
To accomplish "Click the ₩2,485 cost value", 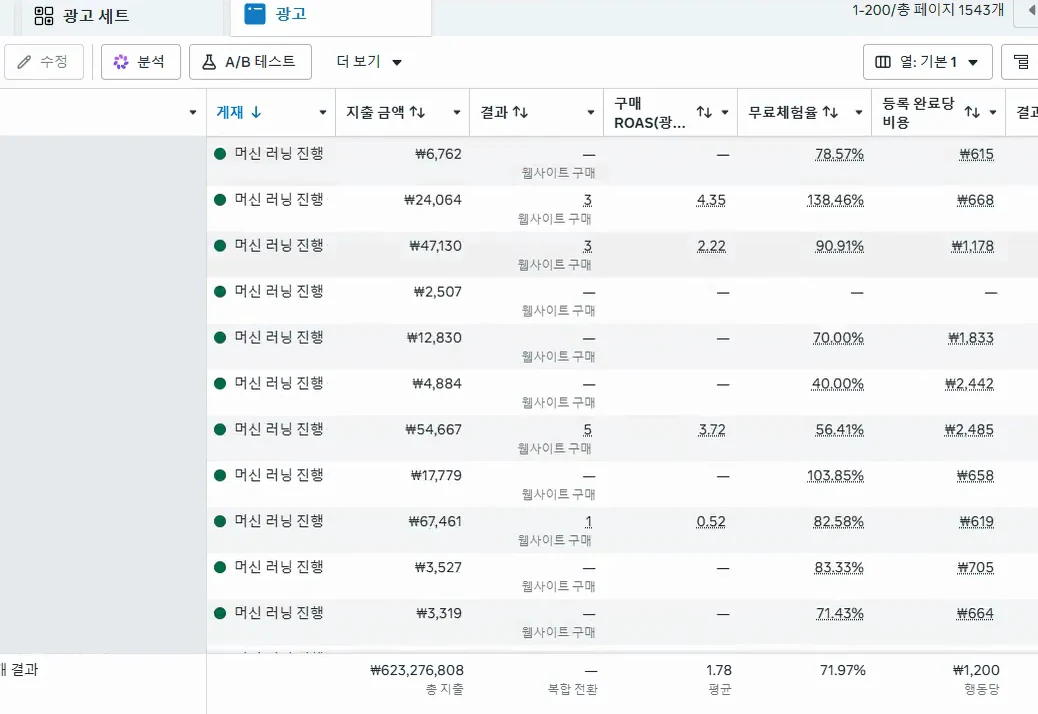I will click(969, 429).
